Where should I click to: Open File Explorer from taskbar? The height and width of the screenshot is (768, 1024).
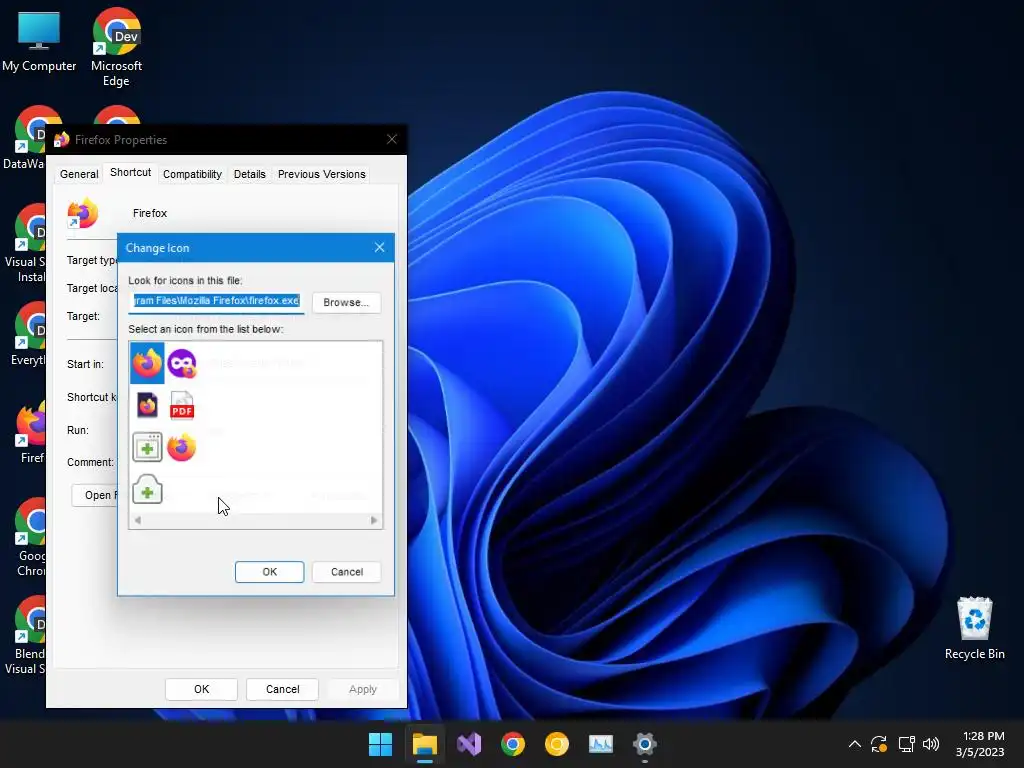pyautogui.click(x=424, y=744)
